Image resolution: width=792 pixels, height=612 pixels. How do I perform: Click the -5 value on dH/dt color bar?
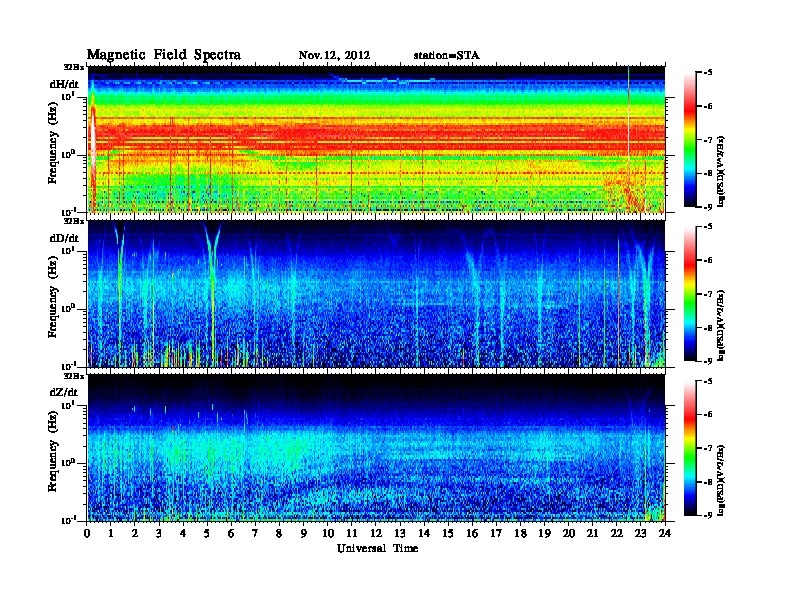tap(708, 73)
